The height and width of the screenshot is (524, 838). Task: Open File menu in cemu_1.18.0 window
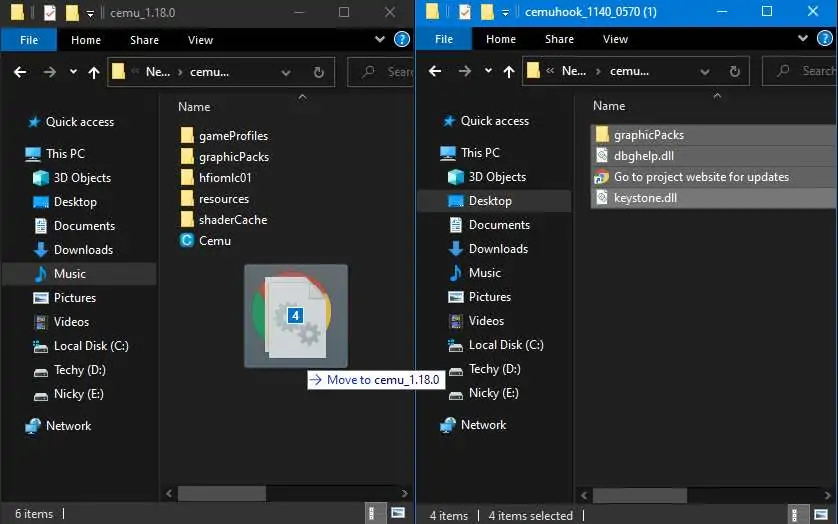coord(29,40)
